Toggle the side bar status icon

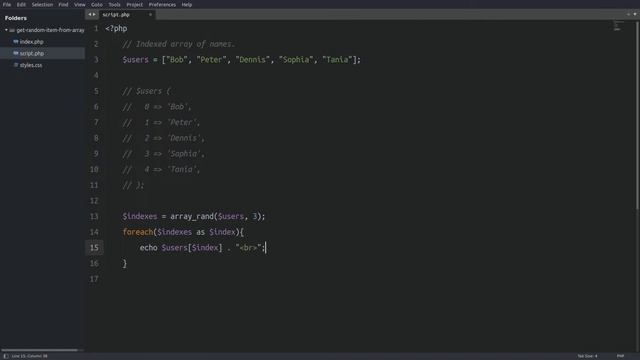6,356
